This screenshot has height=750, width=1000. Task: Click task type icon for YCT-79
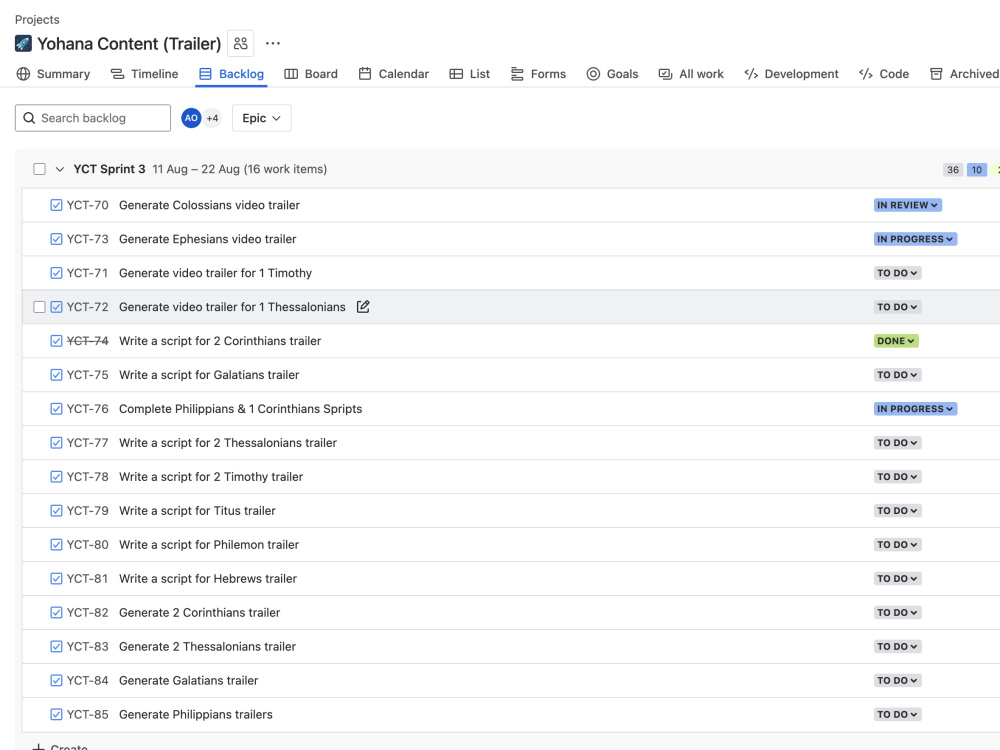click(56, 511)
